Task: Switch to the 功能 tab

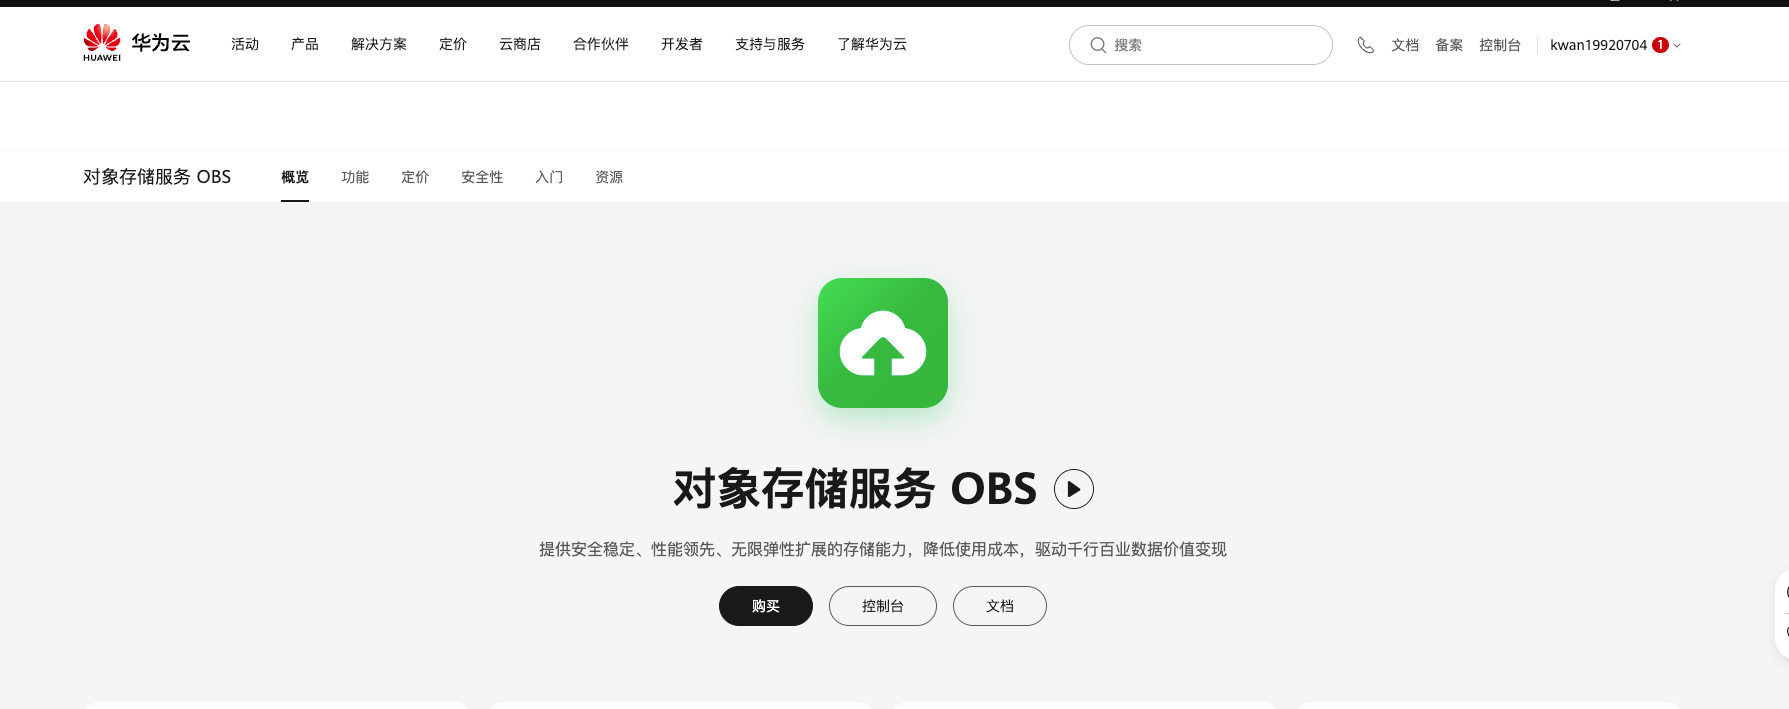Action: click(354, 177)
